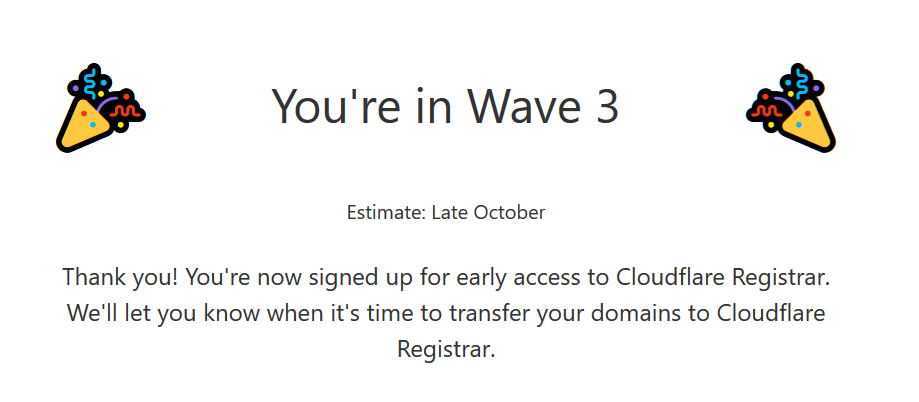The width and height of the screenshot is (919, 402).
Task: Click the red squiggle on the left popper
Action: (x=126, y=111)
